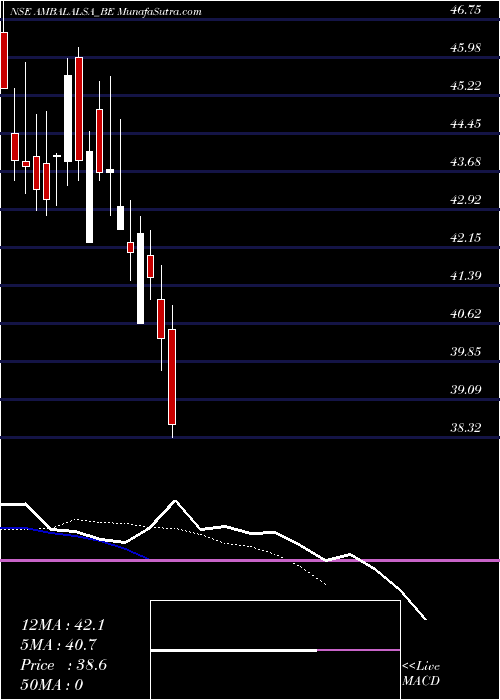This screenshot has width=500, height=700.
Task: Click the 43.68 price axis label
Action: coord(466,162)
